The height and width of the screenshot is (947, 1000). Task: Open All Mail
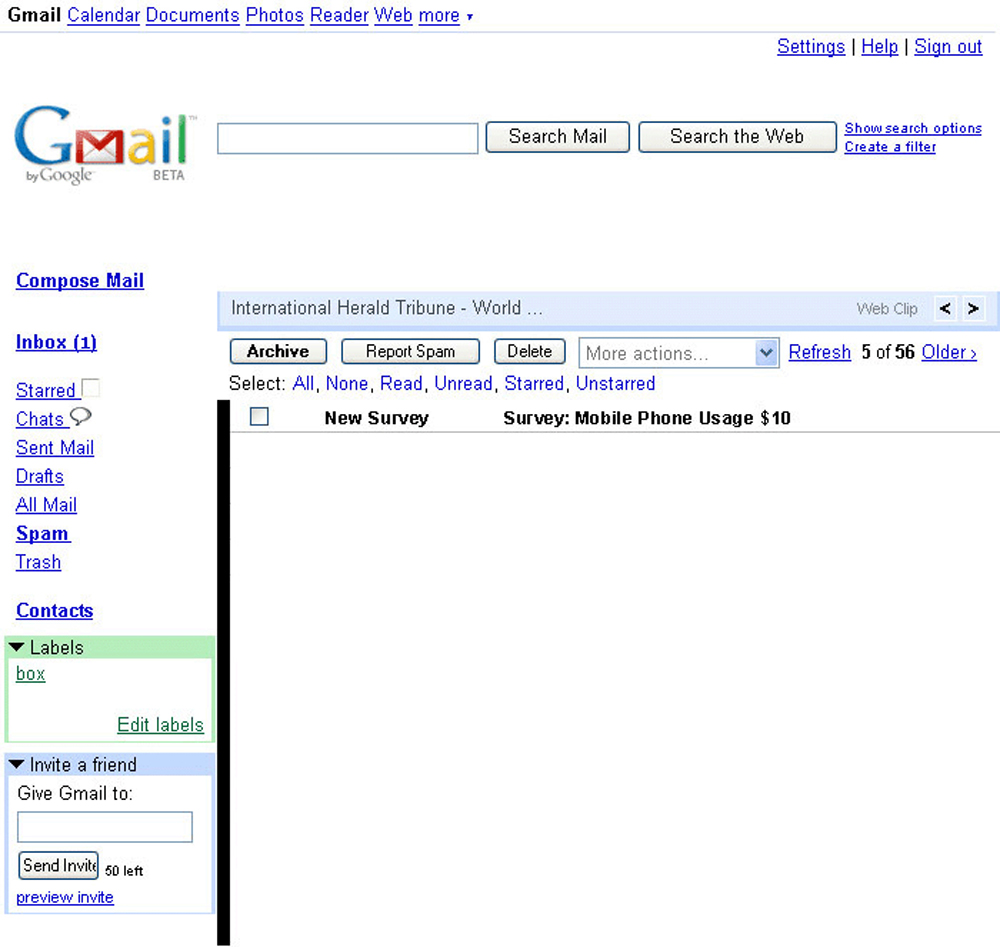tap(46, 505)
